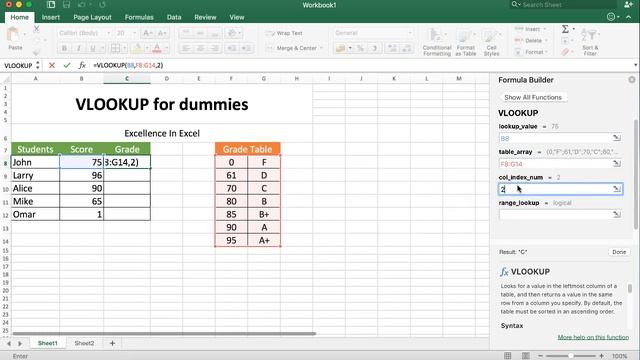Viewport: 640px width, 360px height.
Task: Click the Bold formatting button
Action: (64, 48)
